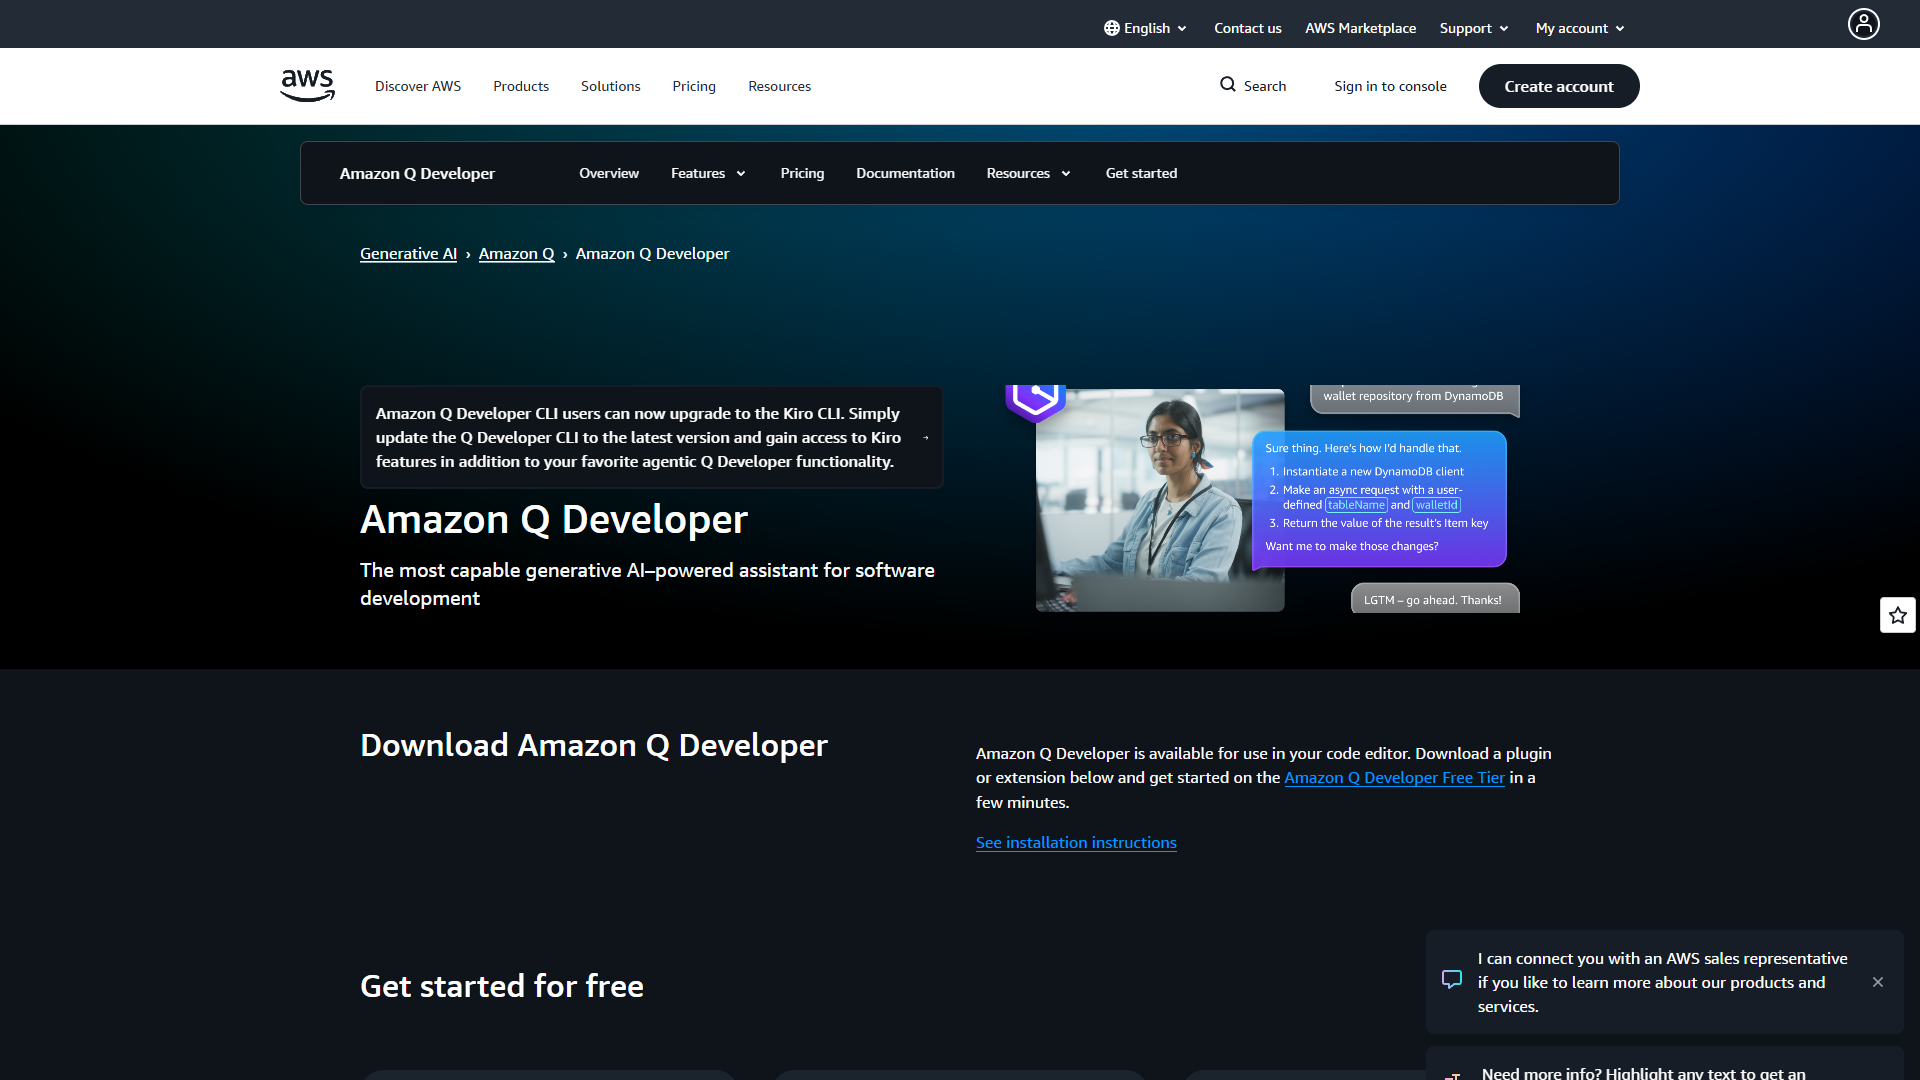Dismiss the sales representative message with X

point(1877,982)
